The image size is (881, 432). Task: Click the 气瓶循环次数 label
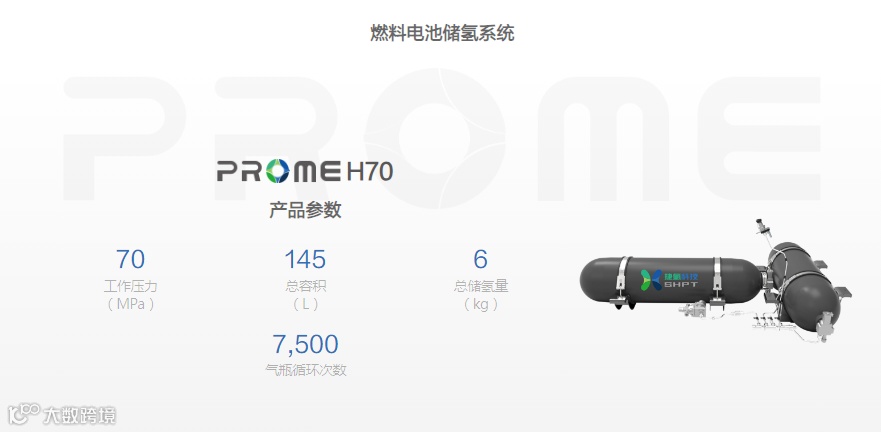[x=306, y=370]
